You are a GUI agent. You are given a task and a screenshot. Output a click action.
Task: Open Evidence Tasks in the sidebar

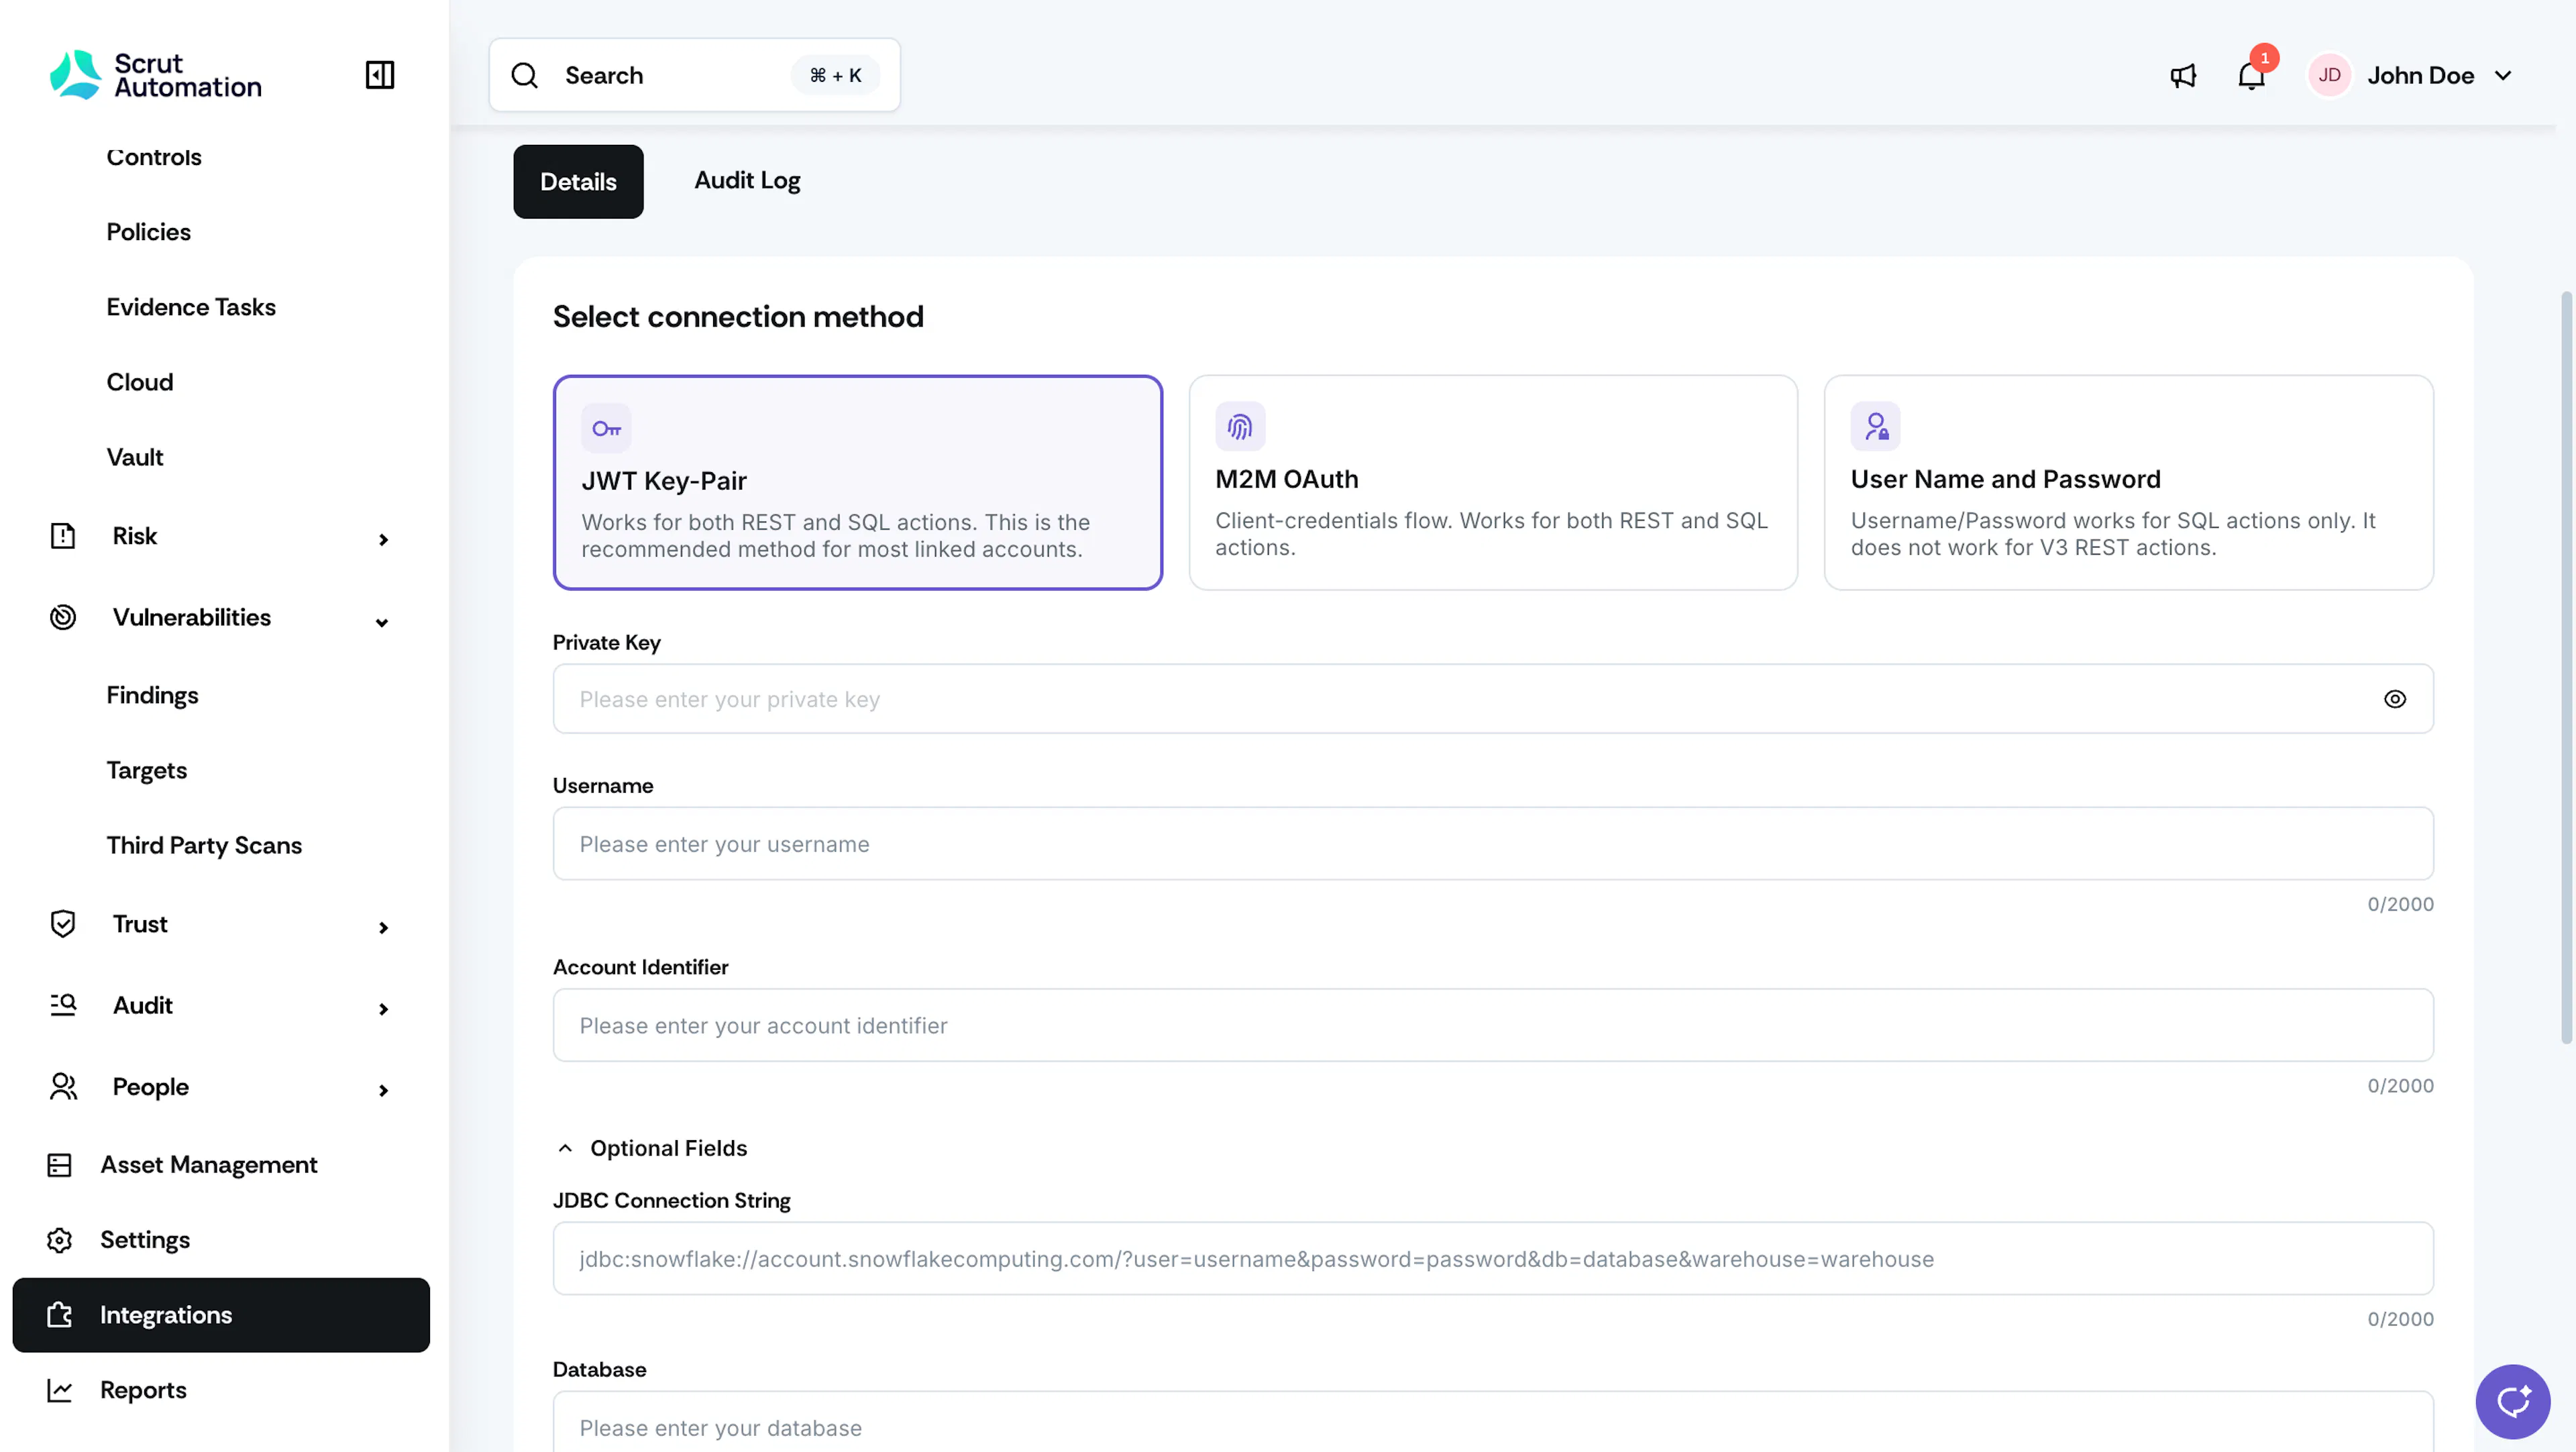click(x=191, y=307)
